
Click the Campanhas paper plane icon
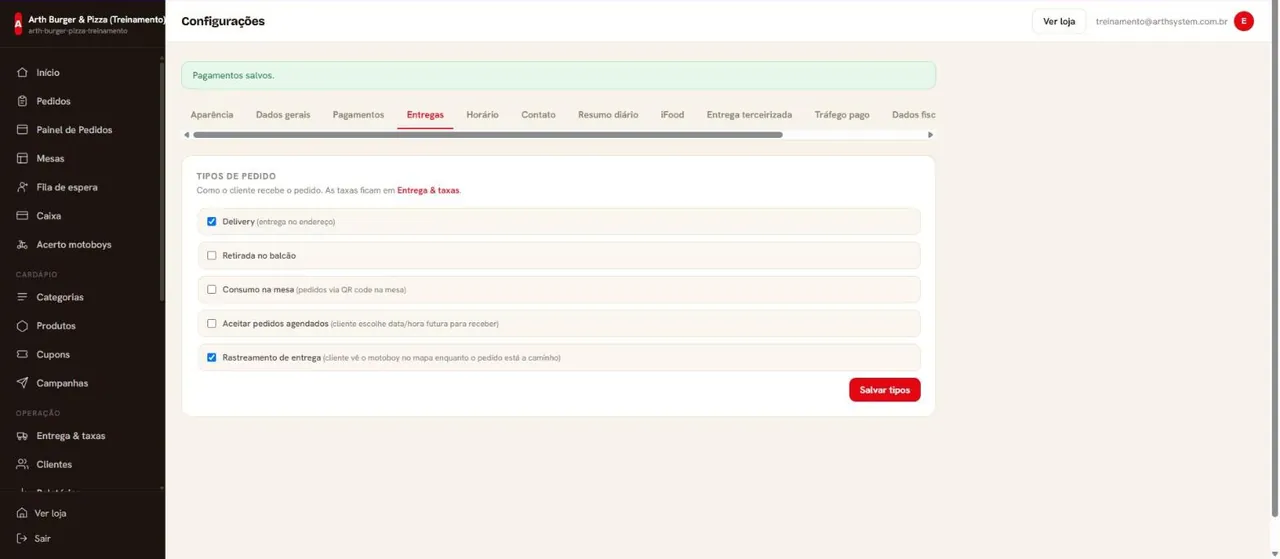point(22,383)
